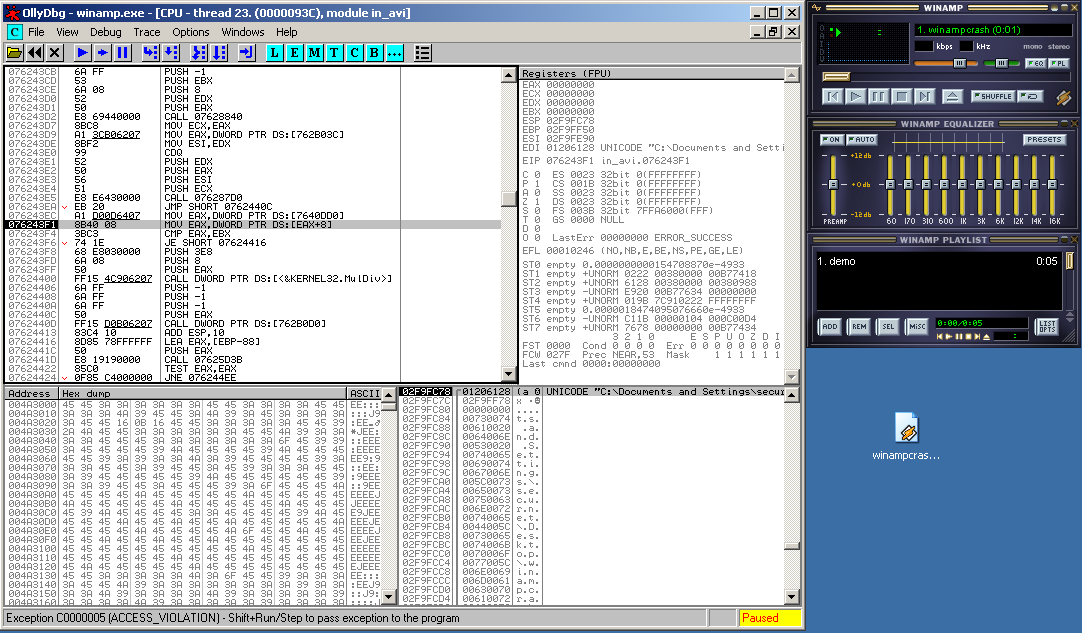
Task: Click the disassembly pane scroll-down arrow
Action: 509,375
